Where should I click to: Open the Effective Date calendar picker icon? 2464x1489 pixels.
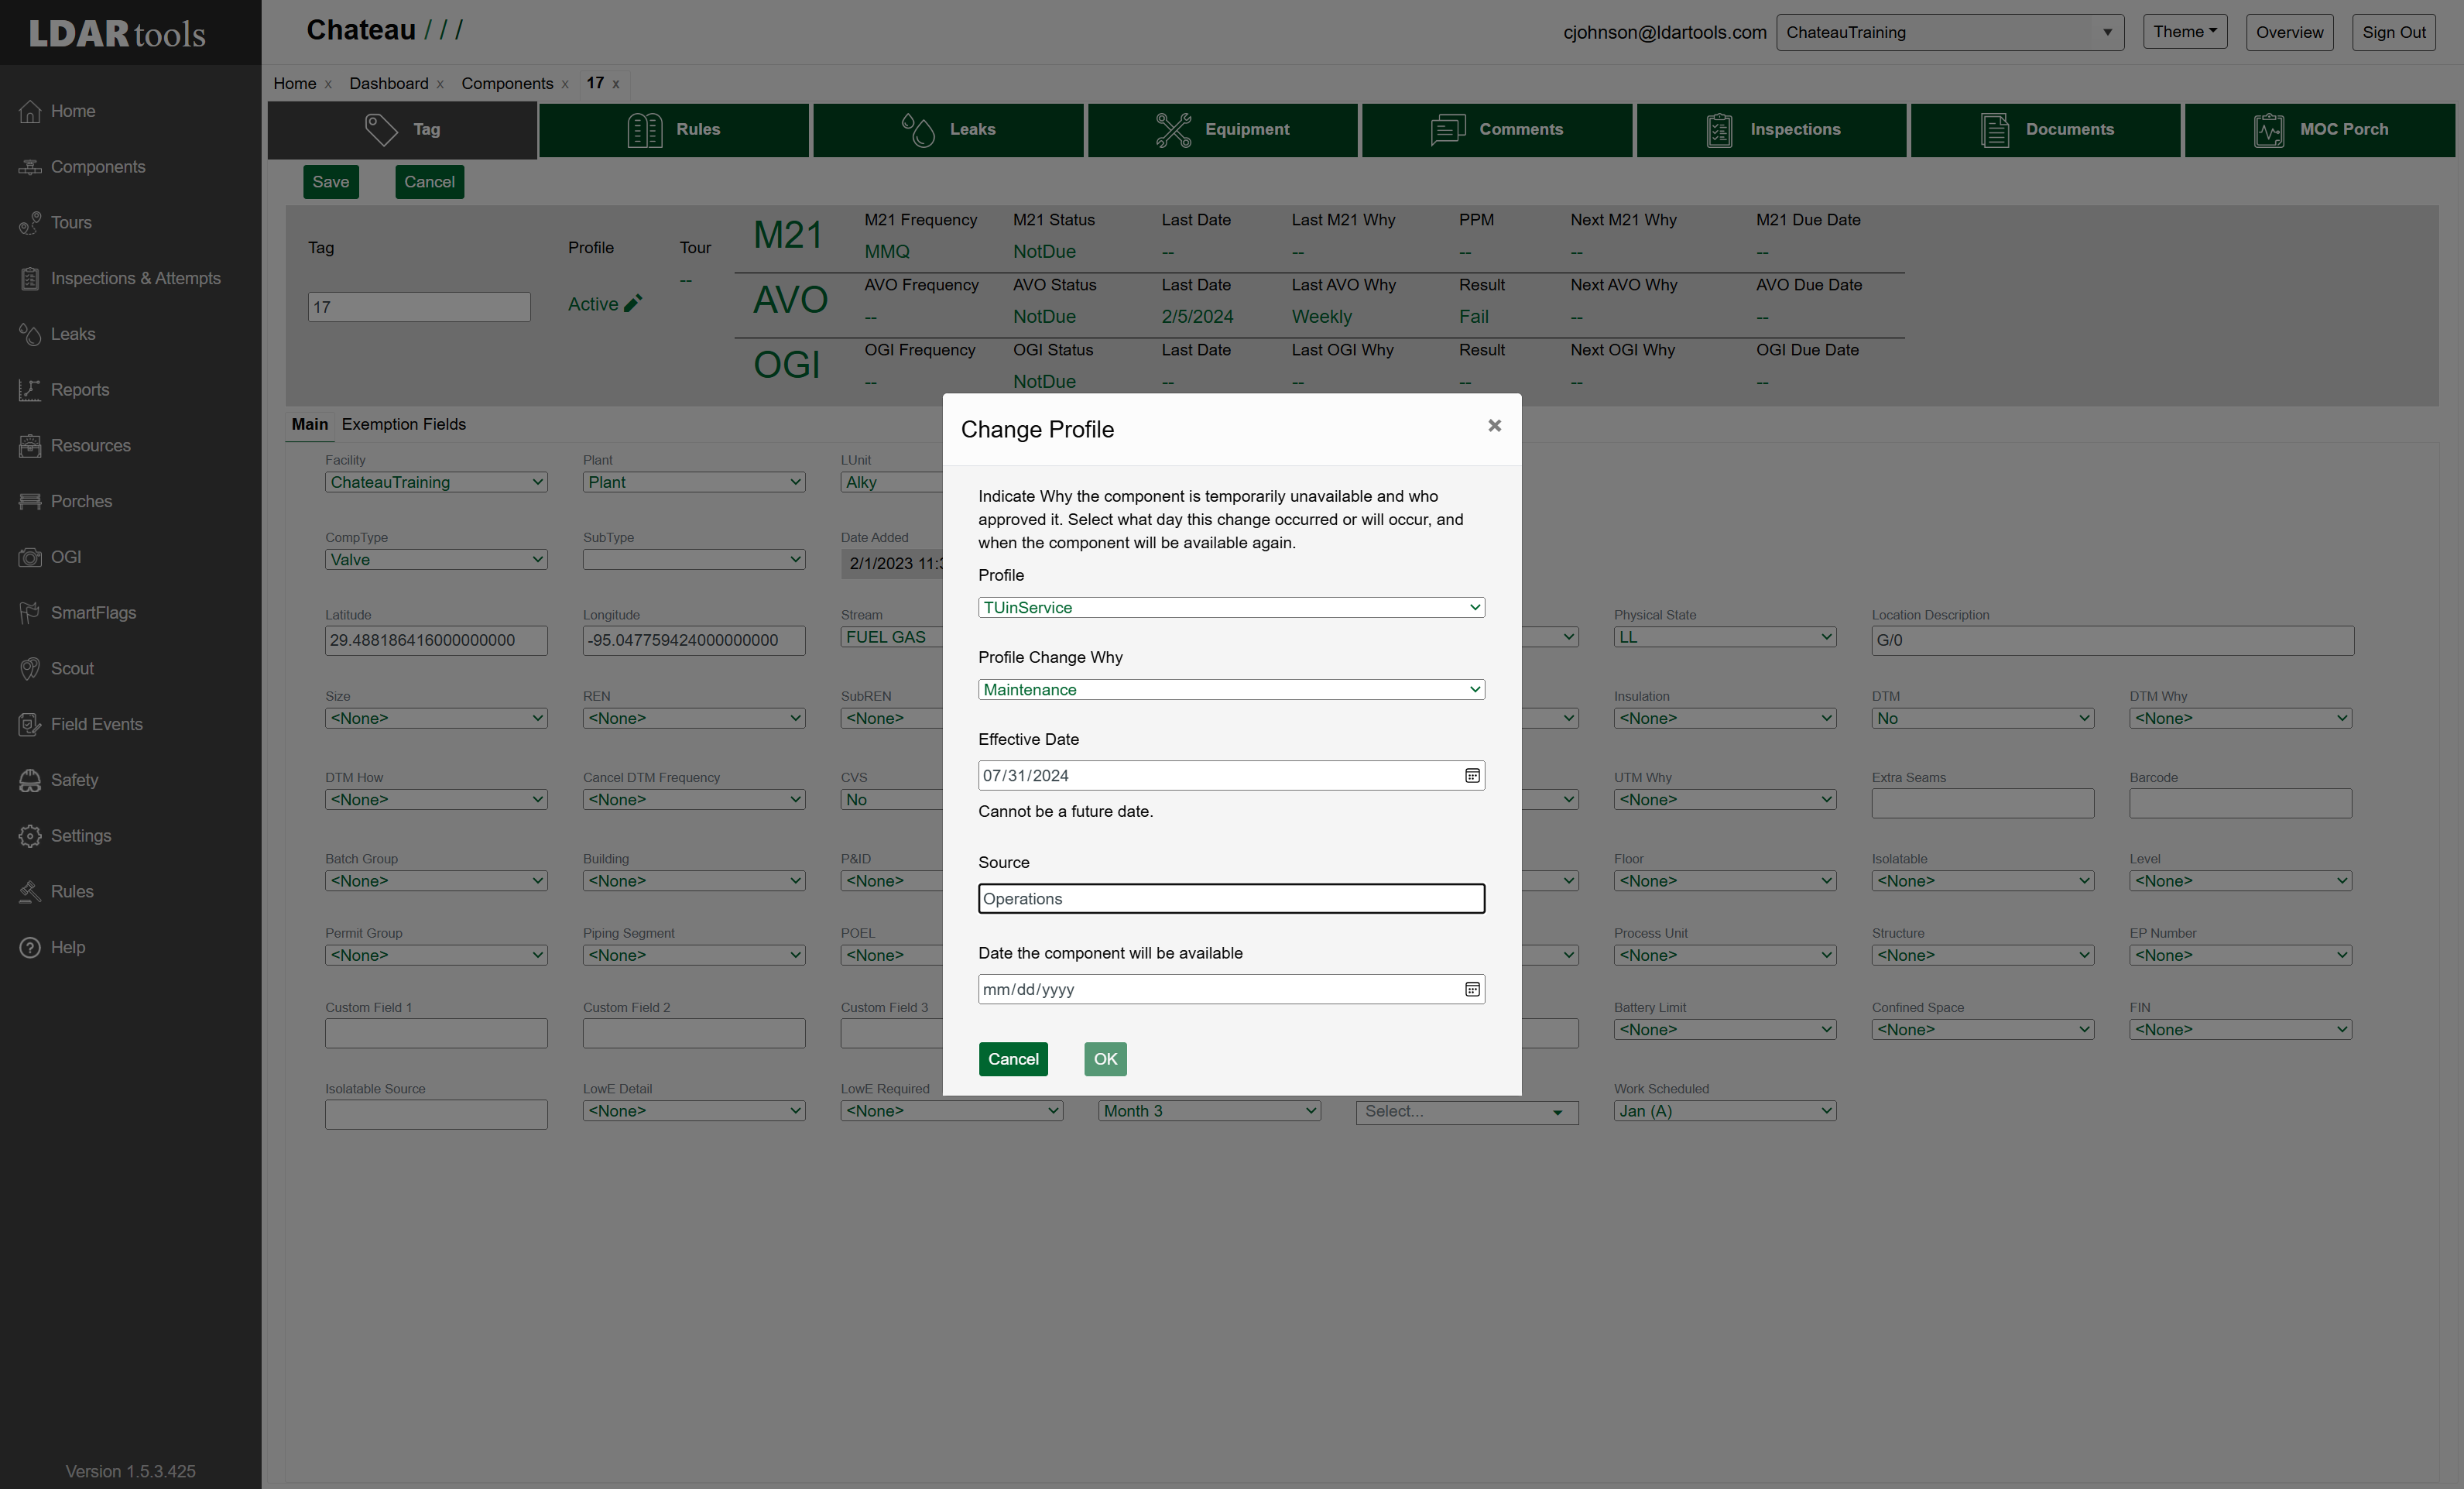click(1472, 776)
